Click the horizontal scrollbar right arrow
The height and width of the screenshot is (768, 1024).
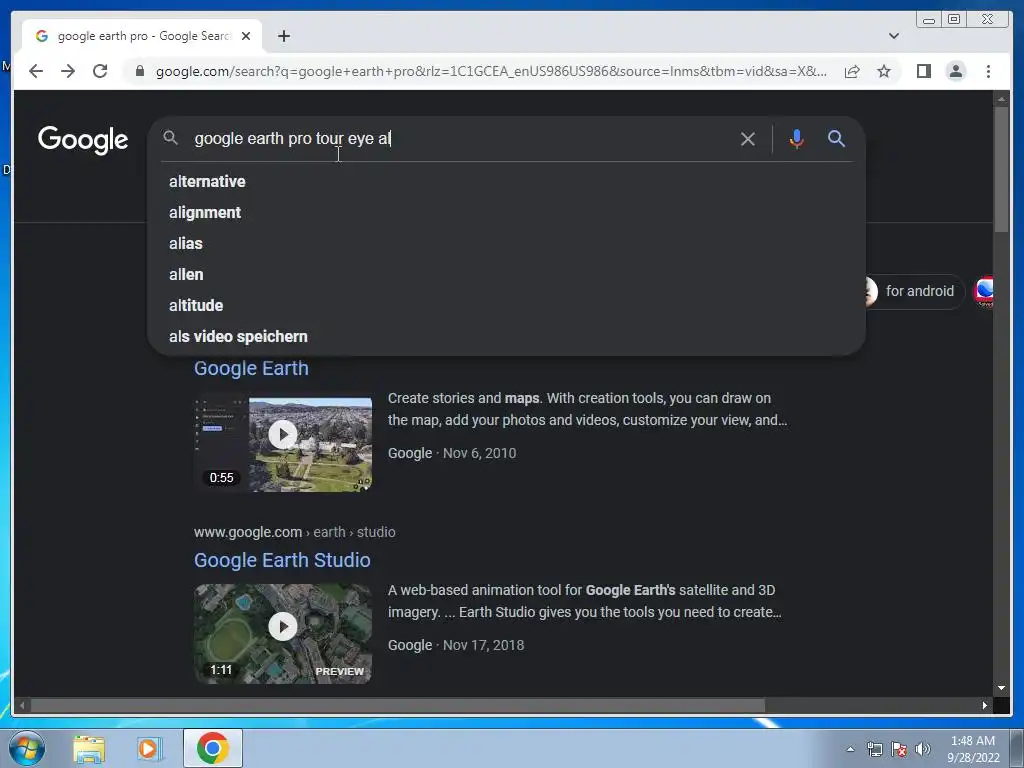pyautogui.click(x=985, y=705)
